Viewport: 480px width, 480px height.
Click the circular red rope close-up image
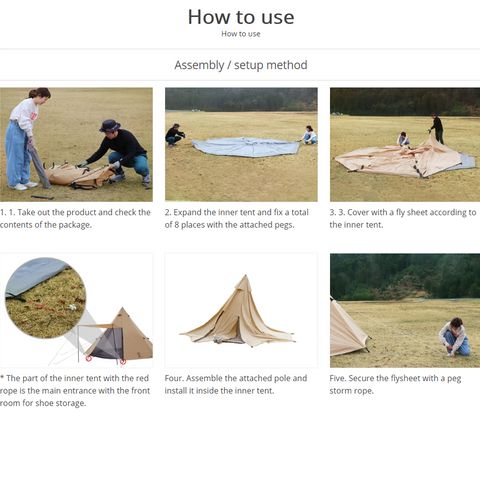click(x=46, y=298)
